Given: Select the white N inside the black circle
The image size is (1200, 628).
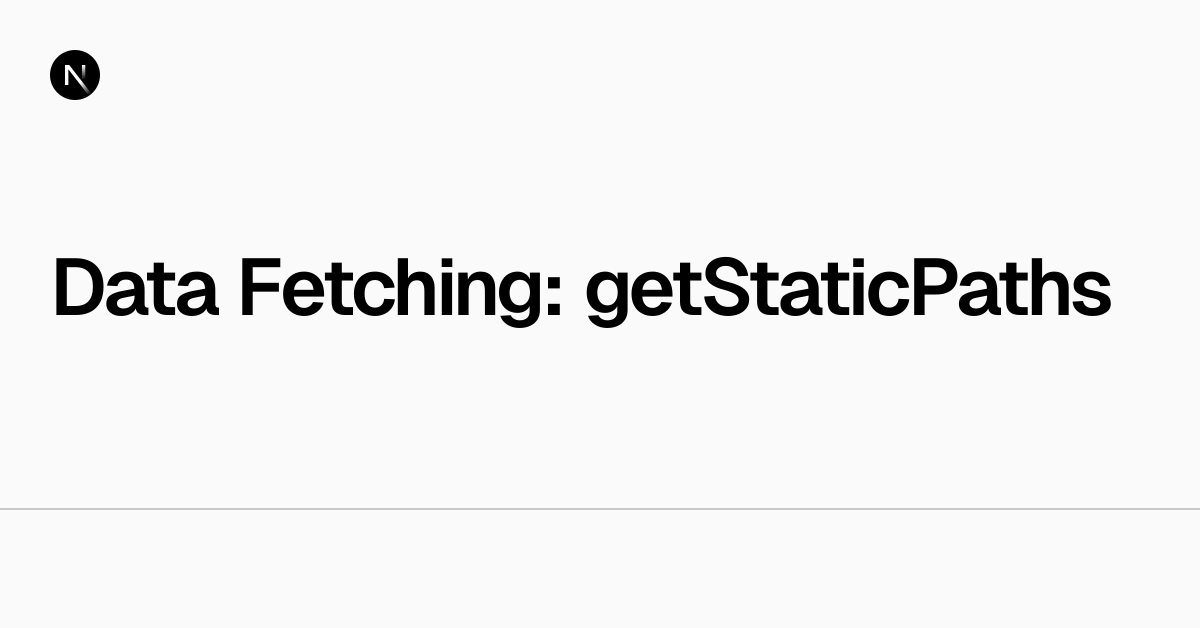Looking at the screenshot, I should click(x=75, y=76).
